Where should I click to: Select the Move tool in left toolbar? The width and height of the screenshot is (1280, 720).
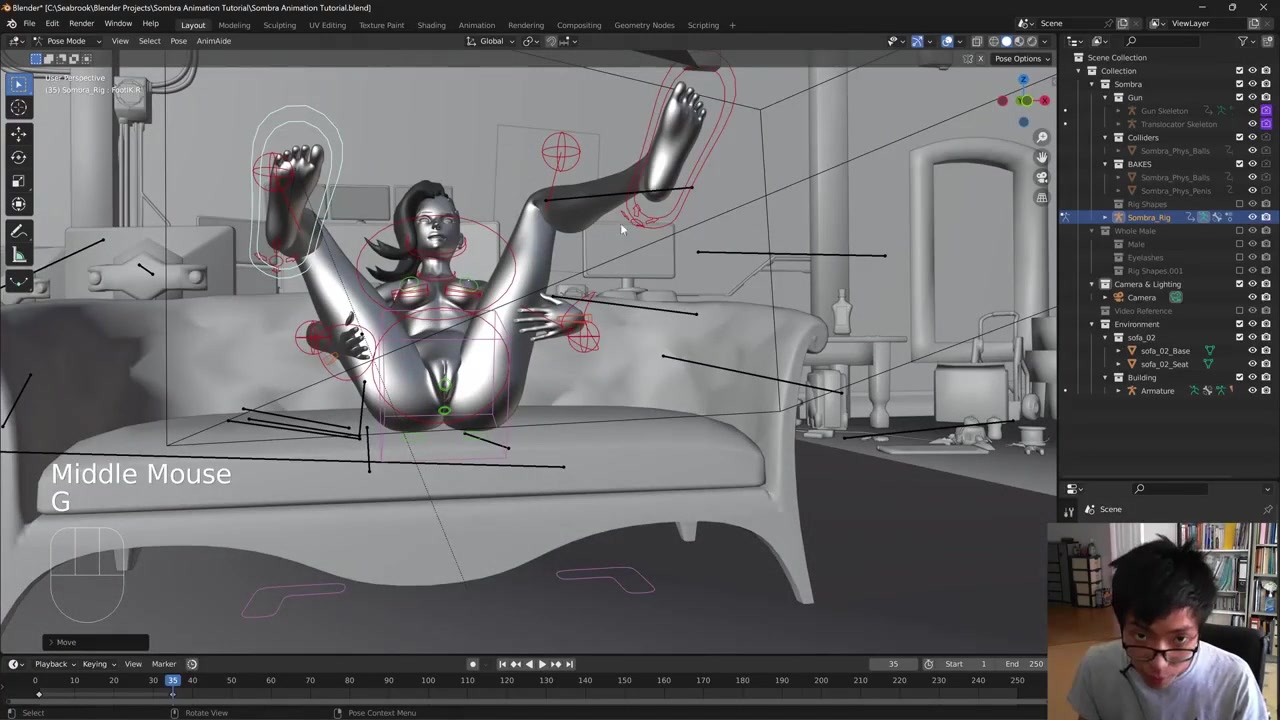coord(18,133)
